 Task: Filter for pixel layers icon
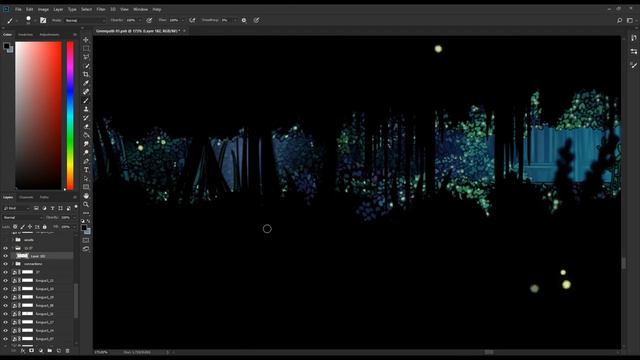coord(36,208)
